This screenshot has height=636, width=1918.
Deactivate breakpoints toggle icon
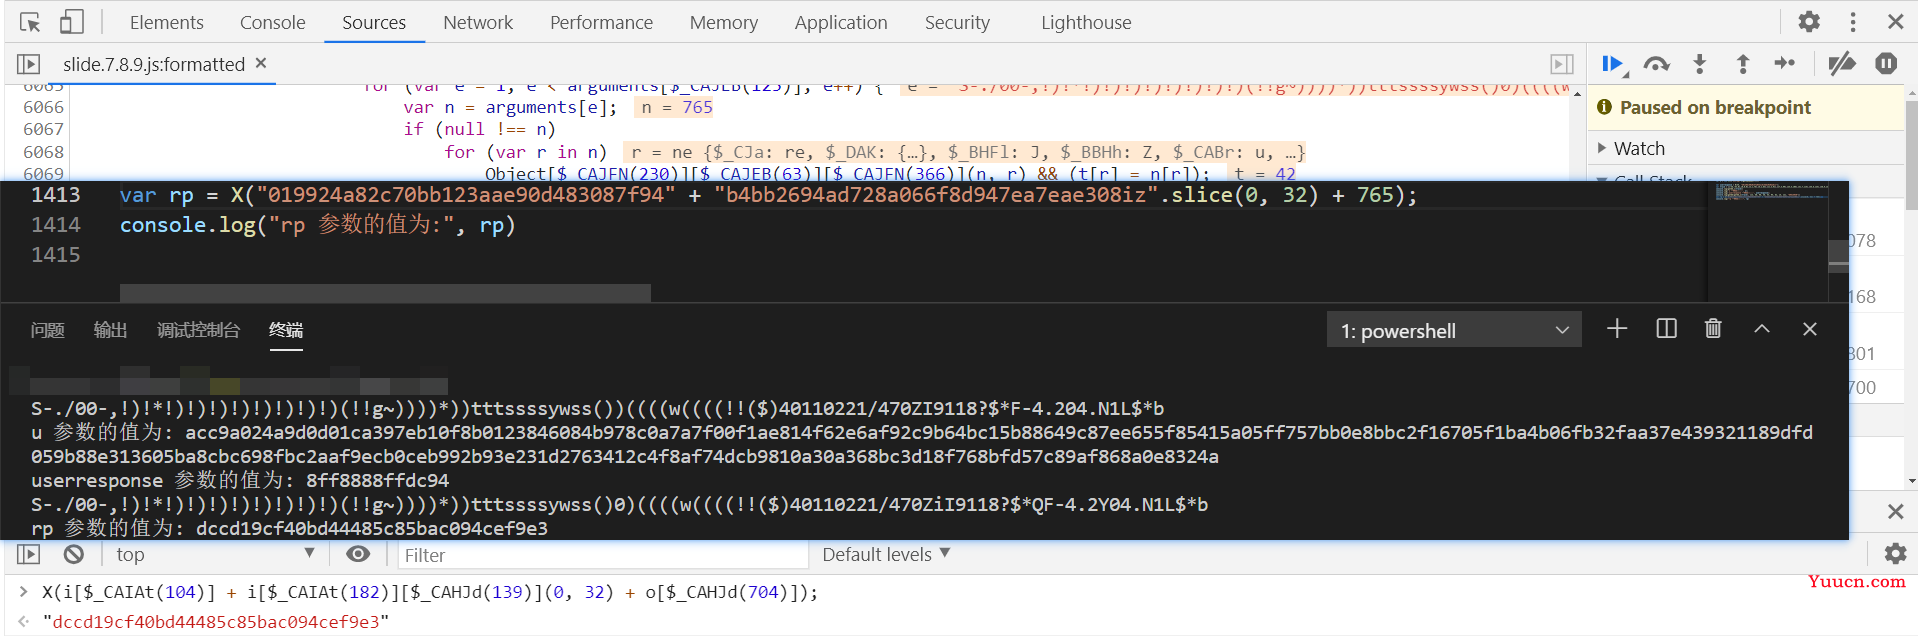click(x=1841, y=64)
